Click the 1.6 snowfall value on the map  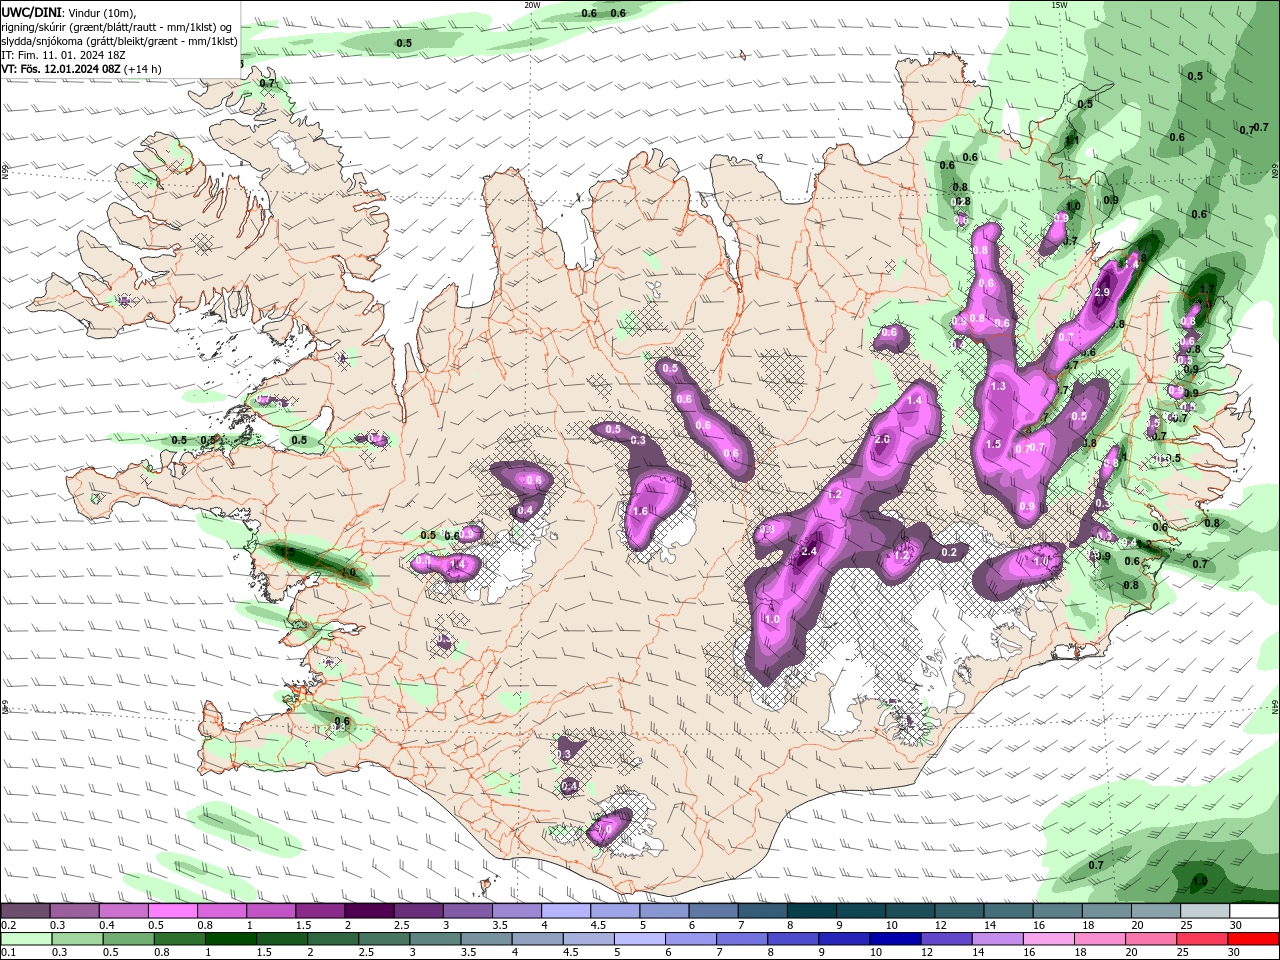pyautogui.click(x=641, y=512)
